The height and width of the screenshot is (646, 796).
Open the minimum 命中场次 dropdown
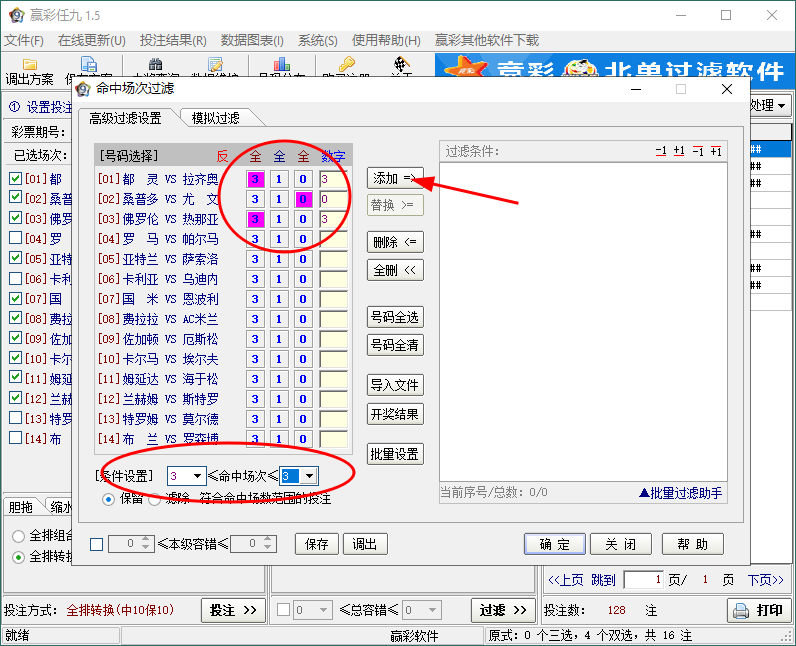(x=197, y=476)
